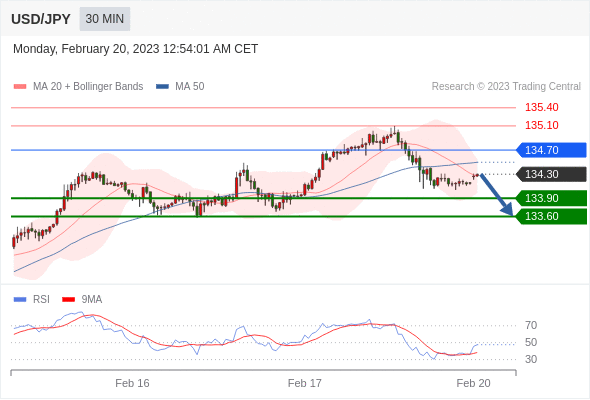Click the blue downward forecast arrow
The width and height of the screenshot is (590, 400).
[497, 195]
